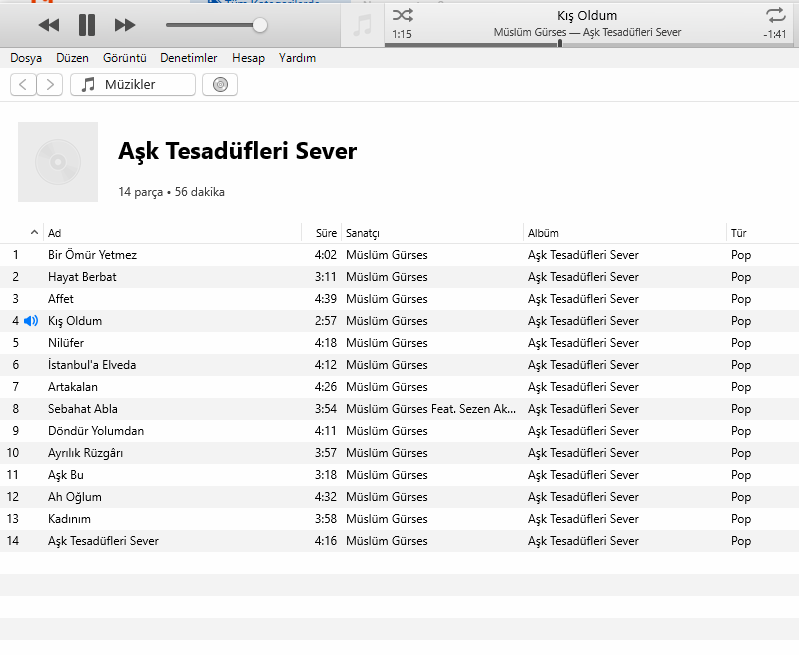
Task: Click the speaker icon beside Kış Oldum
Action: [x=31, y=321]
